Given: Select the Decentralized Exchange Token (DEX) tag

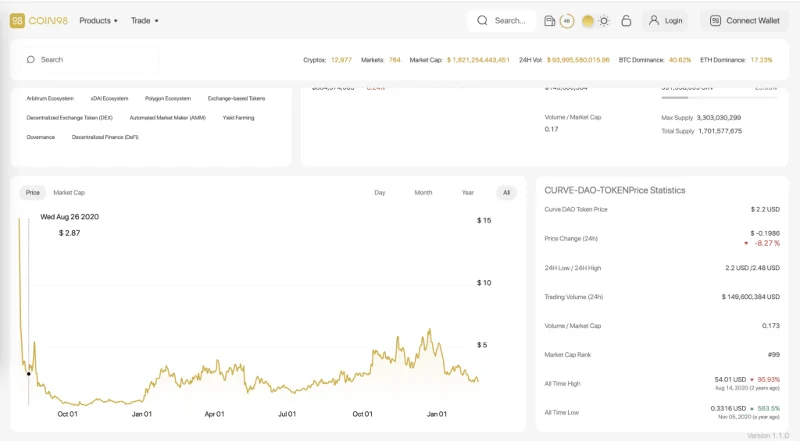Looking at the screenshot, I should point(69,118).
